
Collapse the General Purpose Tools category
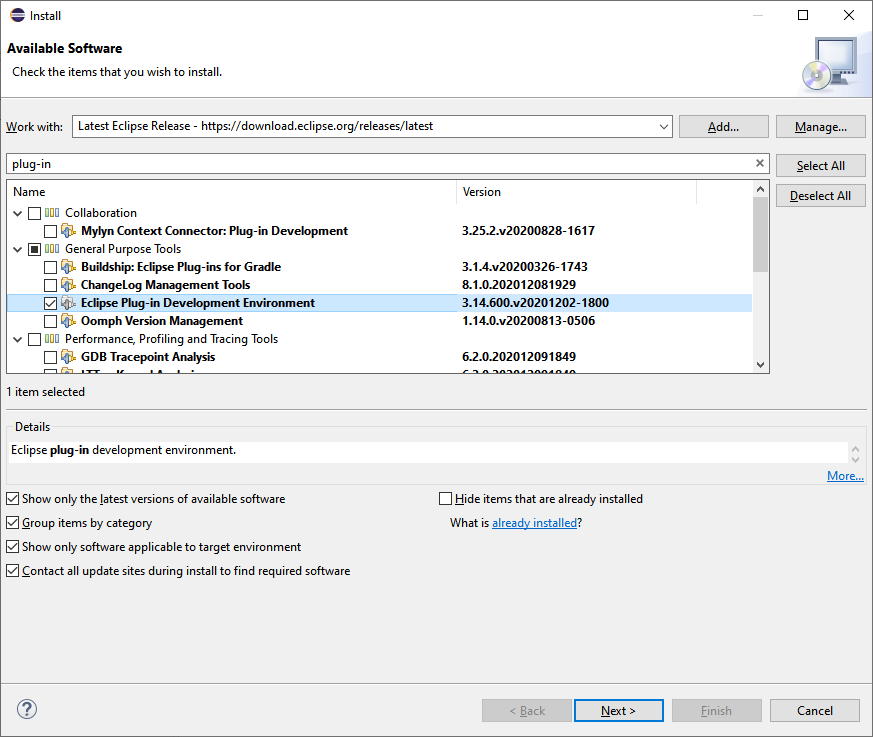tap(18, 249)
